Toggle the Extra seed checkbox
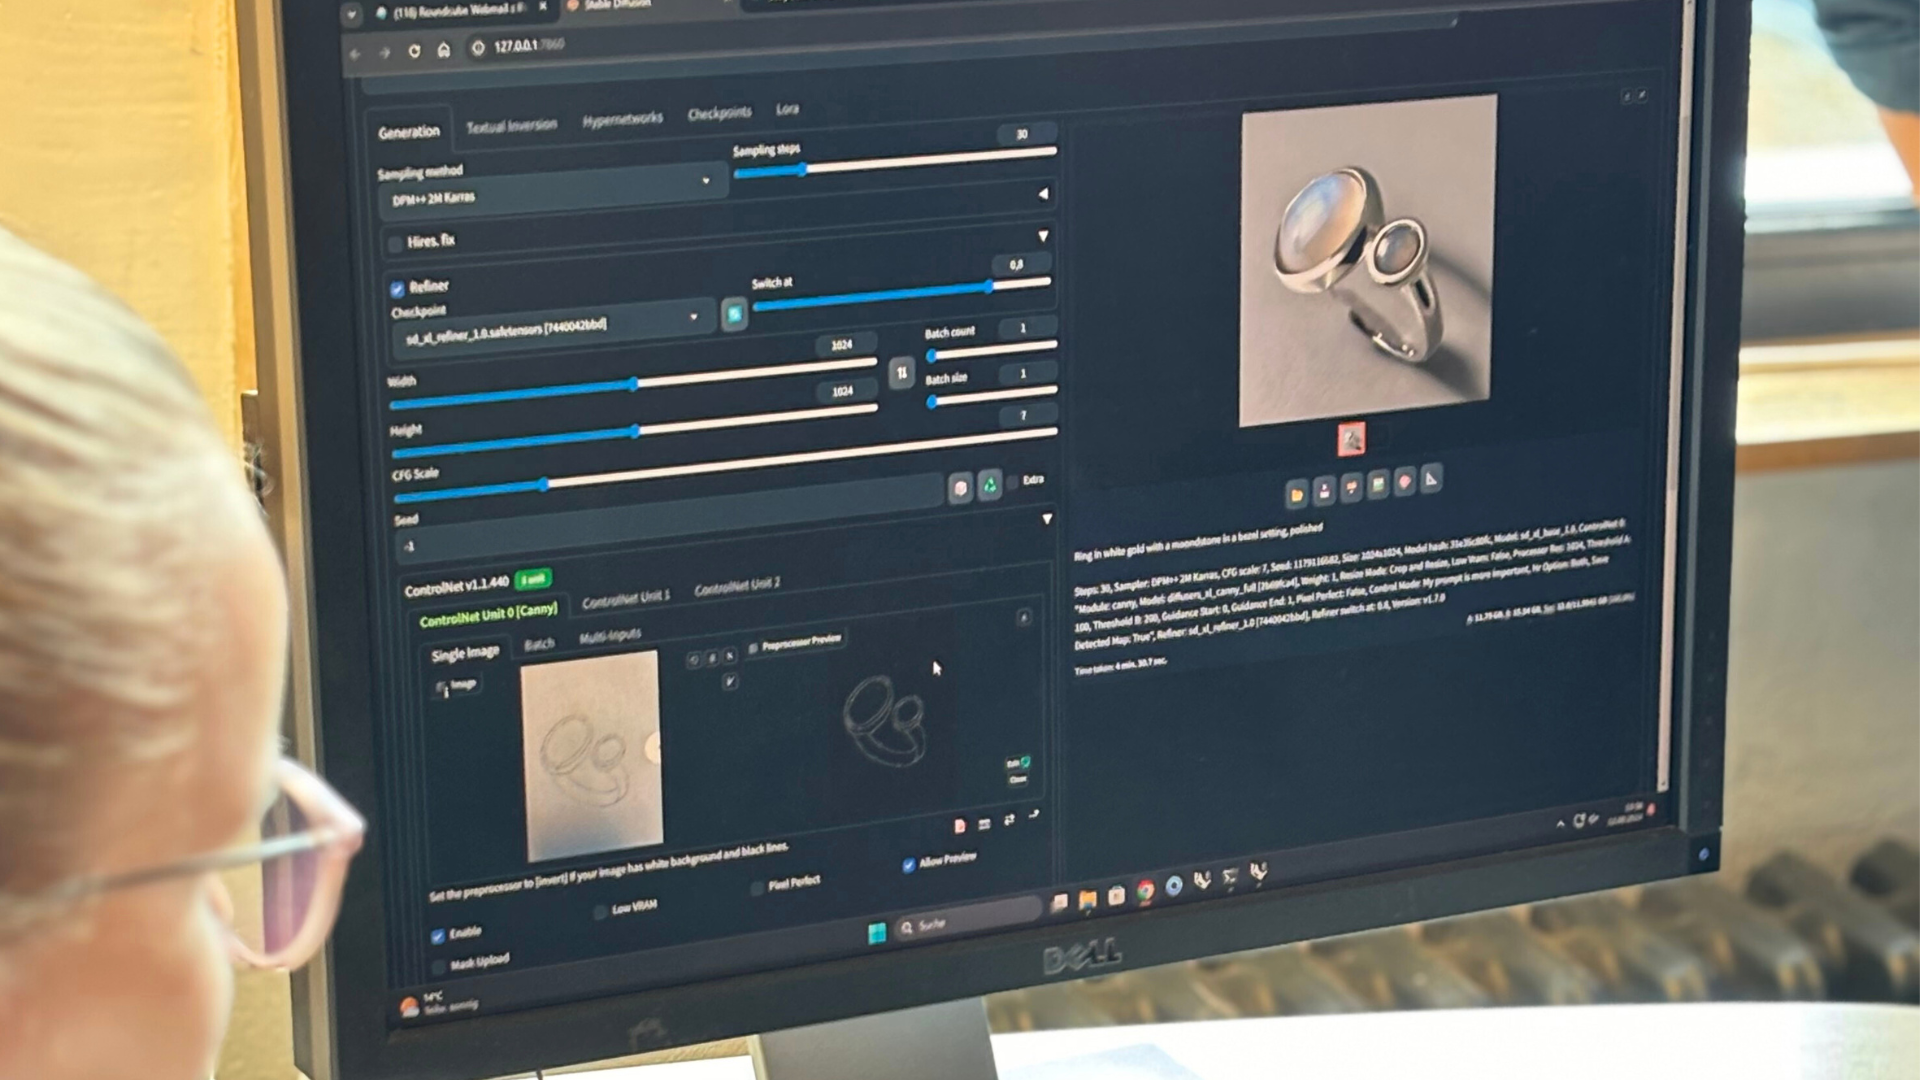The height and width of the screenshot is (1080, 1920). pyautogui.click(x=1013, y=482)
